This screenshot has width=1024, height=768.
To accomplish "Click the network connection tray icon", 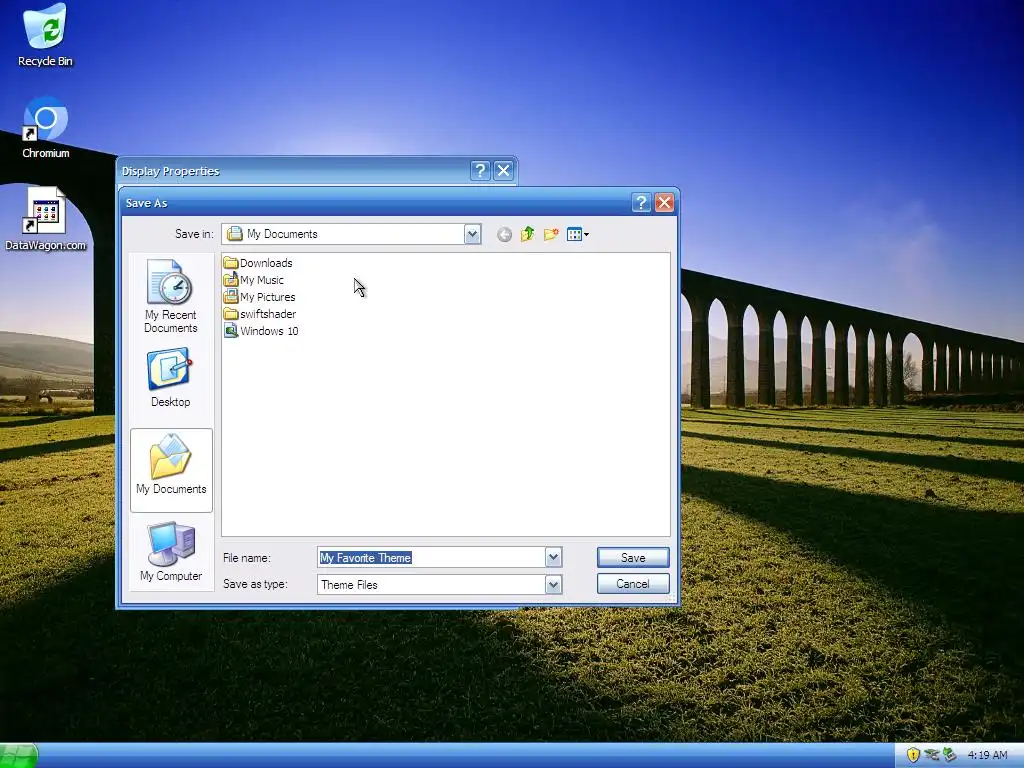I will click(x=931, y=755).
